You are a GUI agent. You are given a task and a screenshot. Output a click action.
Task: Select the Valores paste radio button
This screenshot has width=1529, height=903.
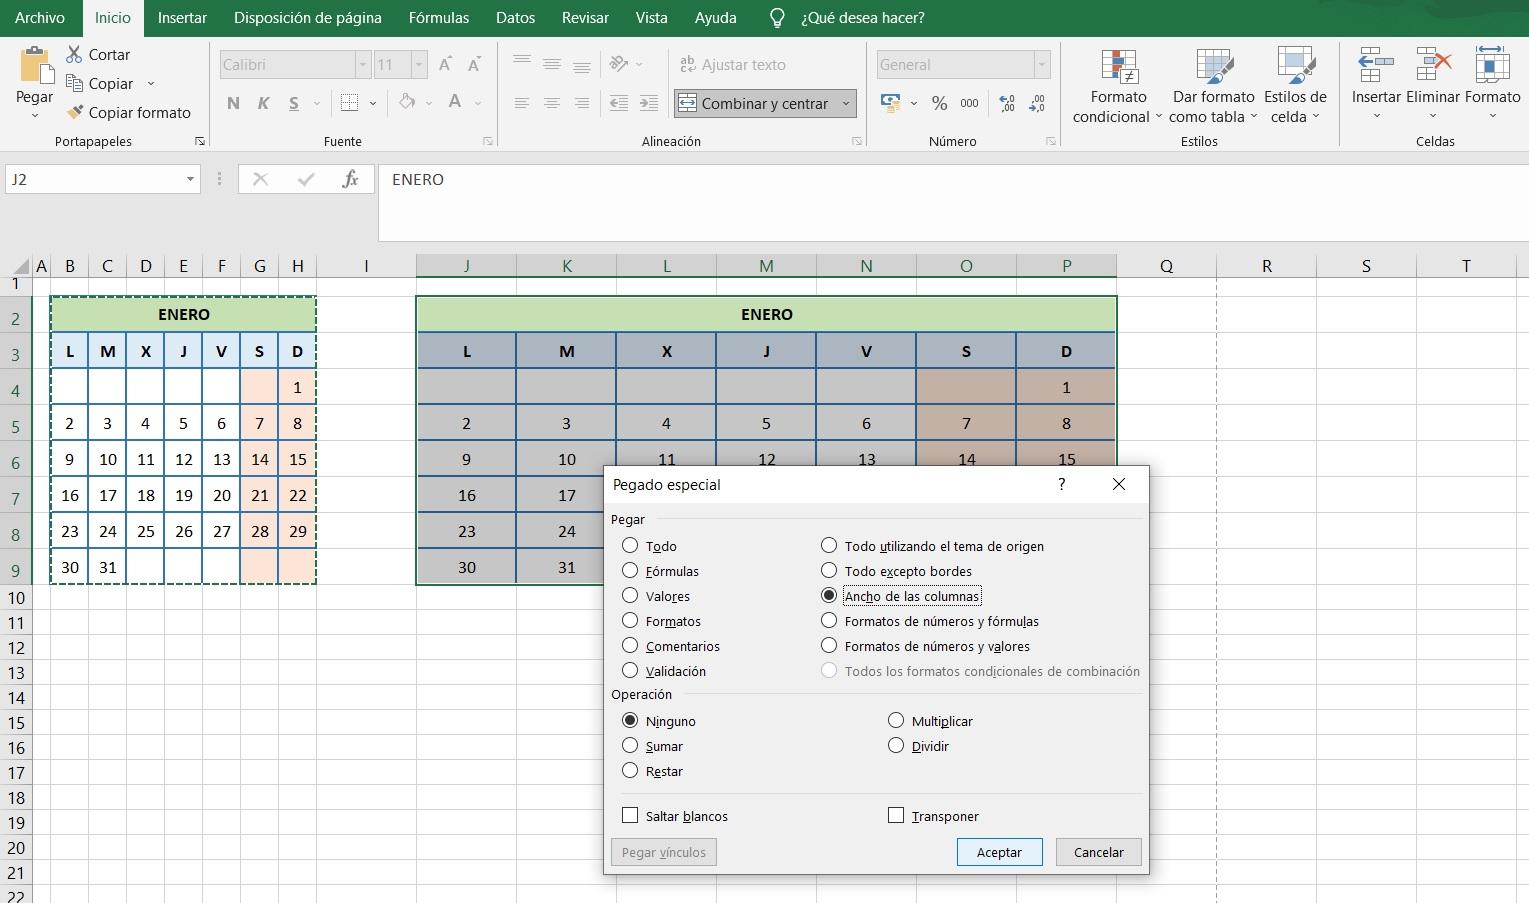point(630,595)
